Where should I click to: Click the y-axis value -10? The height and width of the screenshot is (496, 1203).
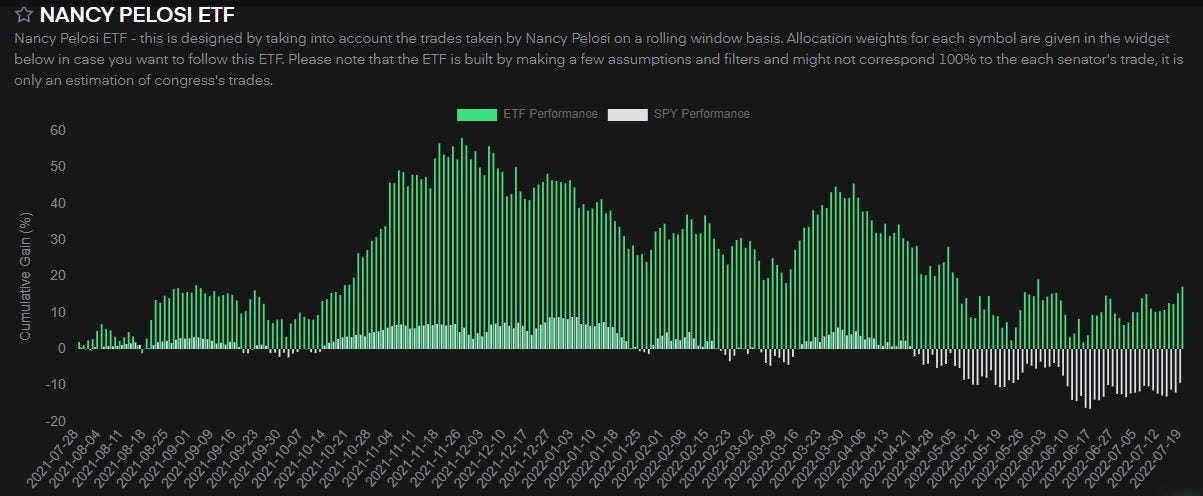tap(56, 385)
